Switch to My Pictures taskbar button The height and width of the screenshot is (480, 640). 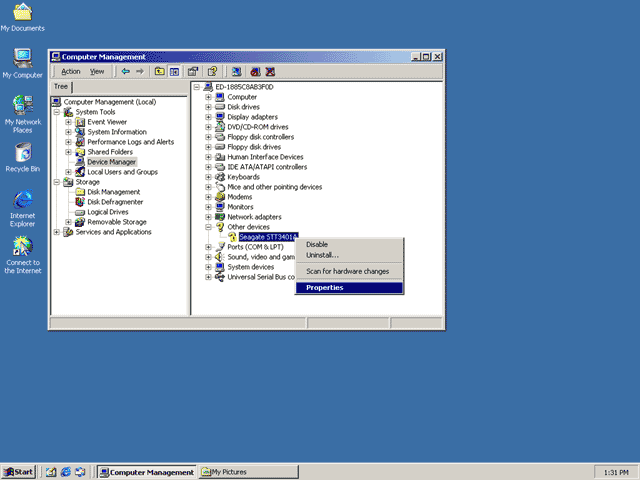click(249, 472)
